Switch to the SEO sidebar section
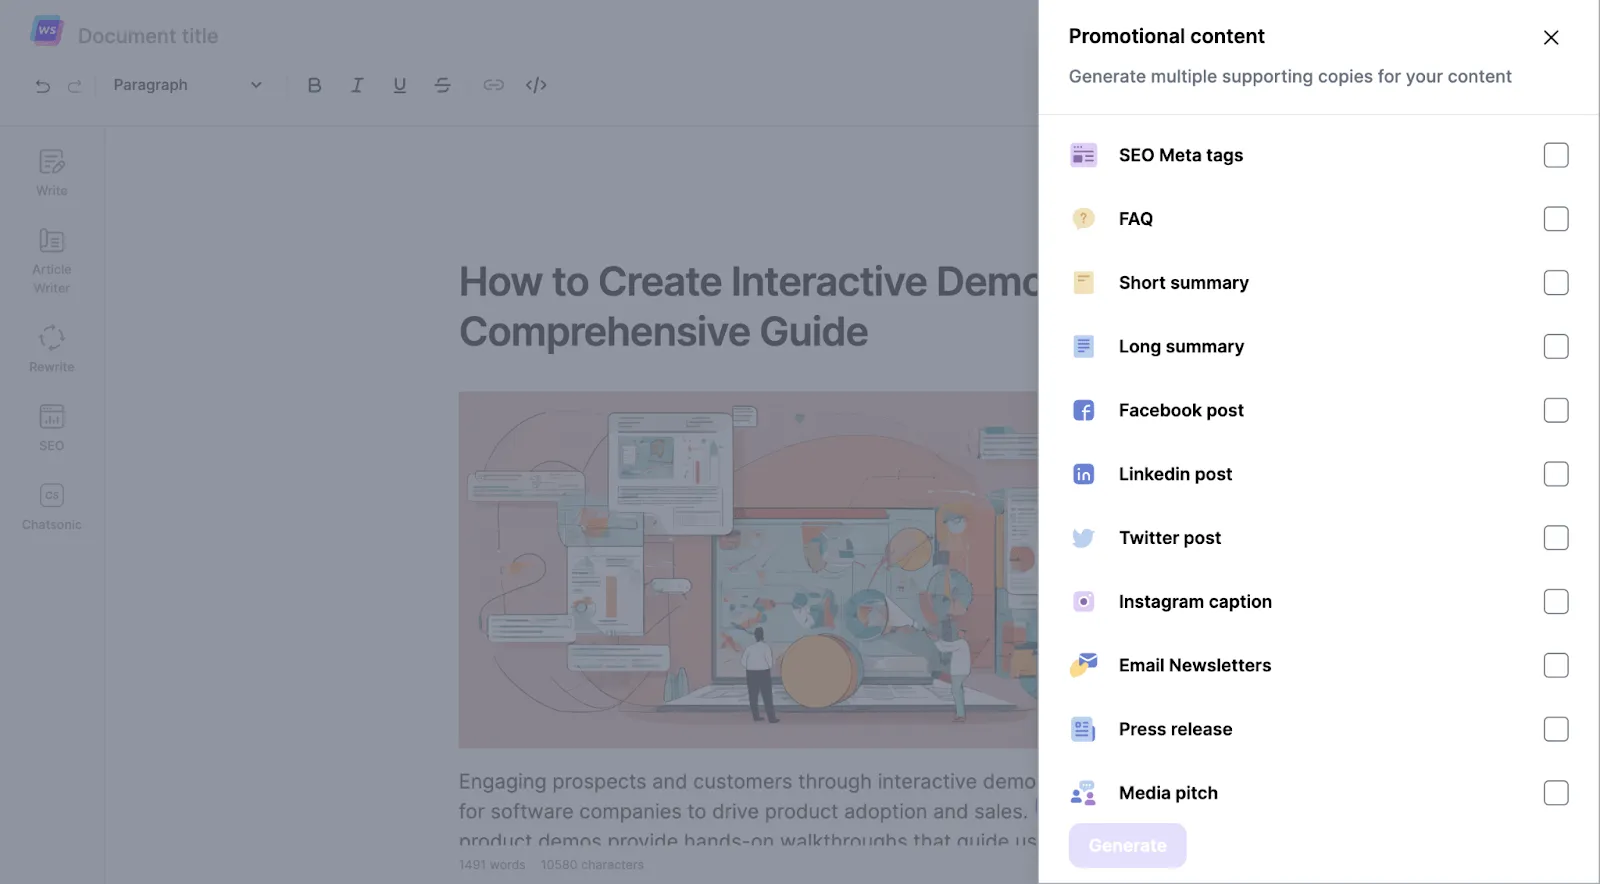 [x=52, y=427]
